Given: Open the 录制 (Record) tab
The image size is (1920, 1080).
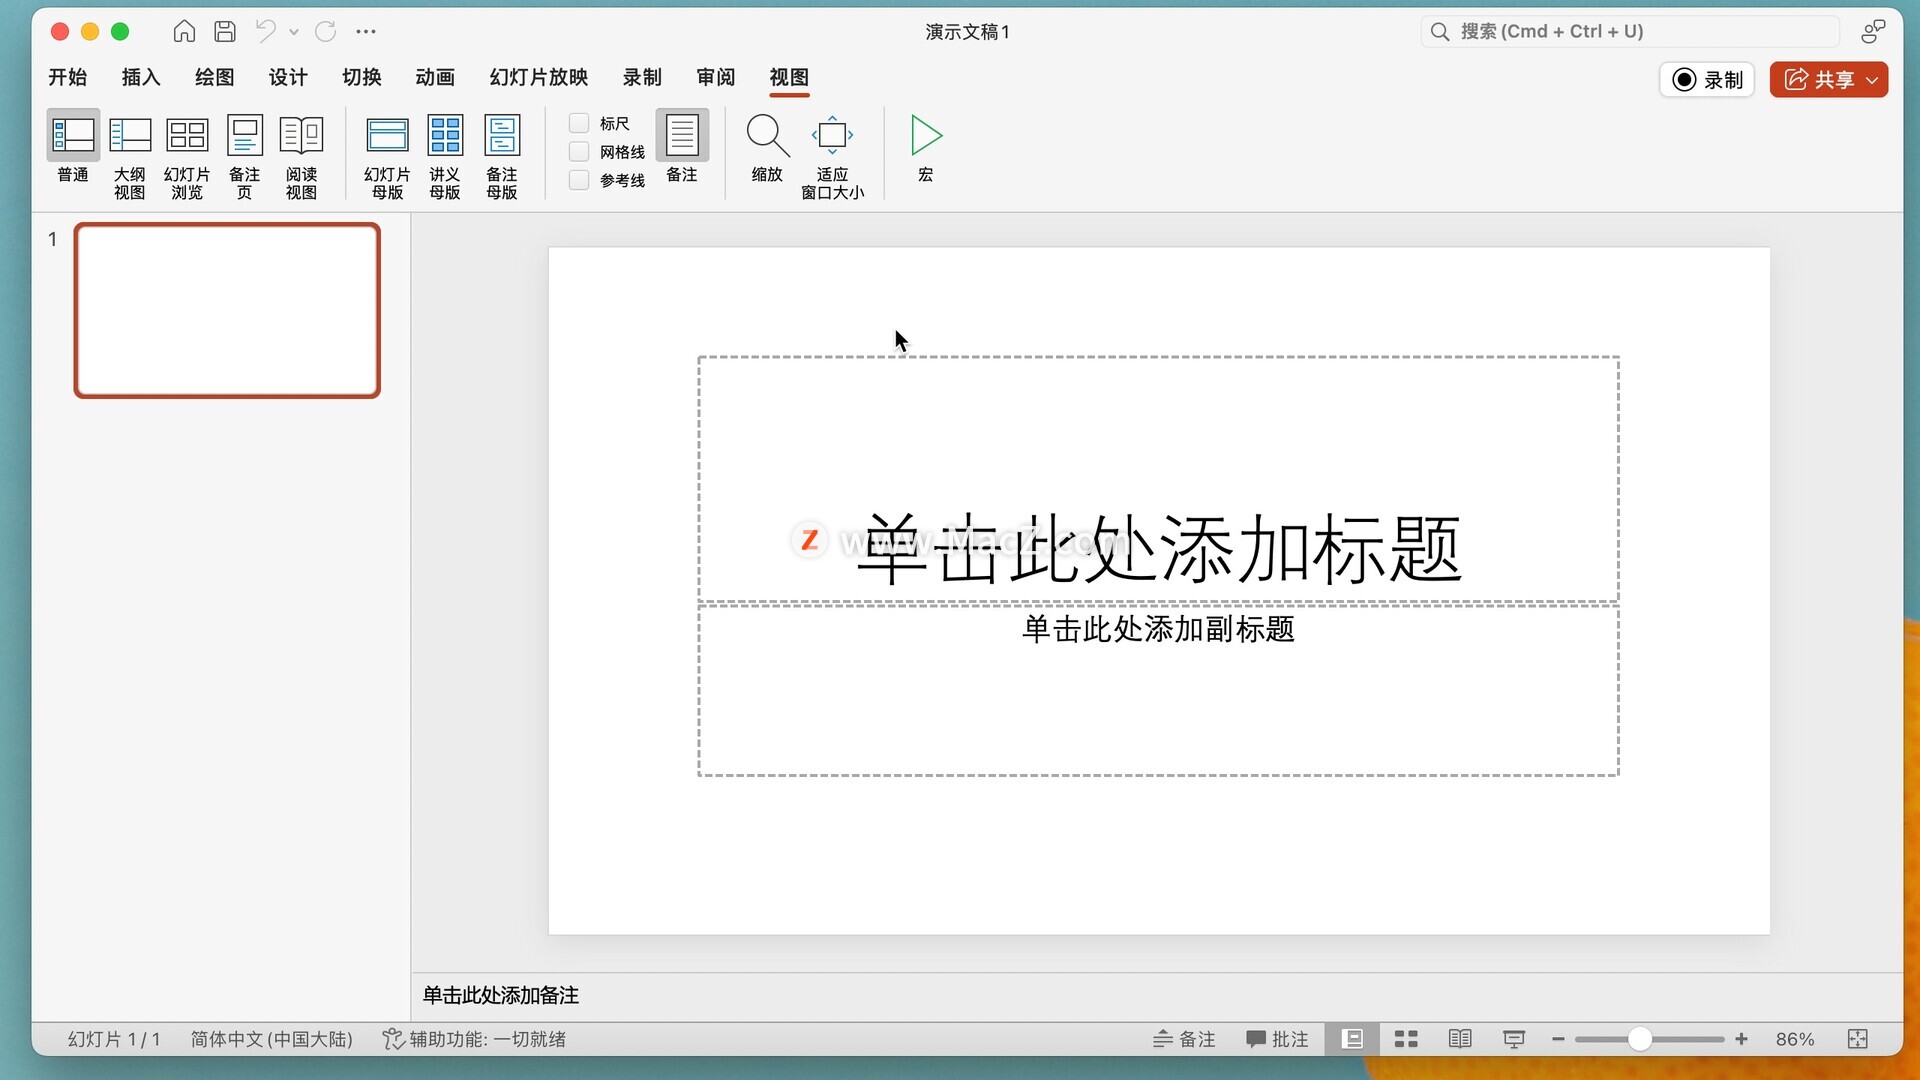Looking at the screenshot, I should [x=642, y=77].
